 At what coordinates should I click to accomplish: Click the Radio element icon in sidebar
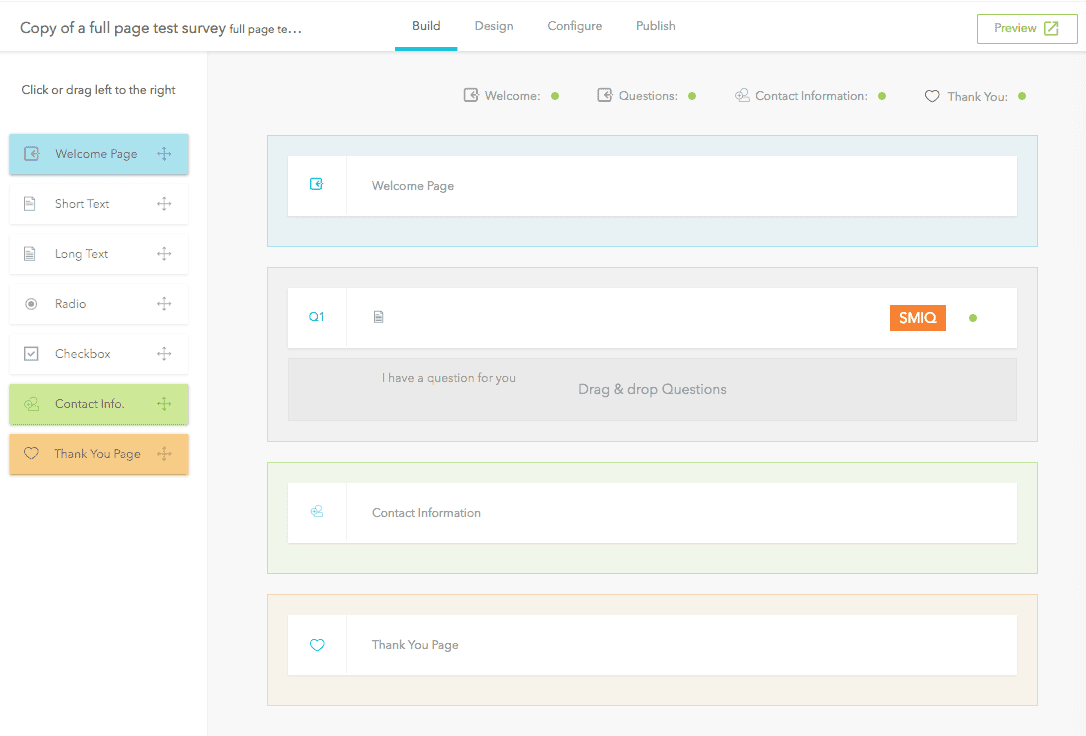pos(30,304)
